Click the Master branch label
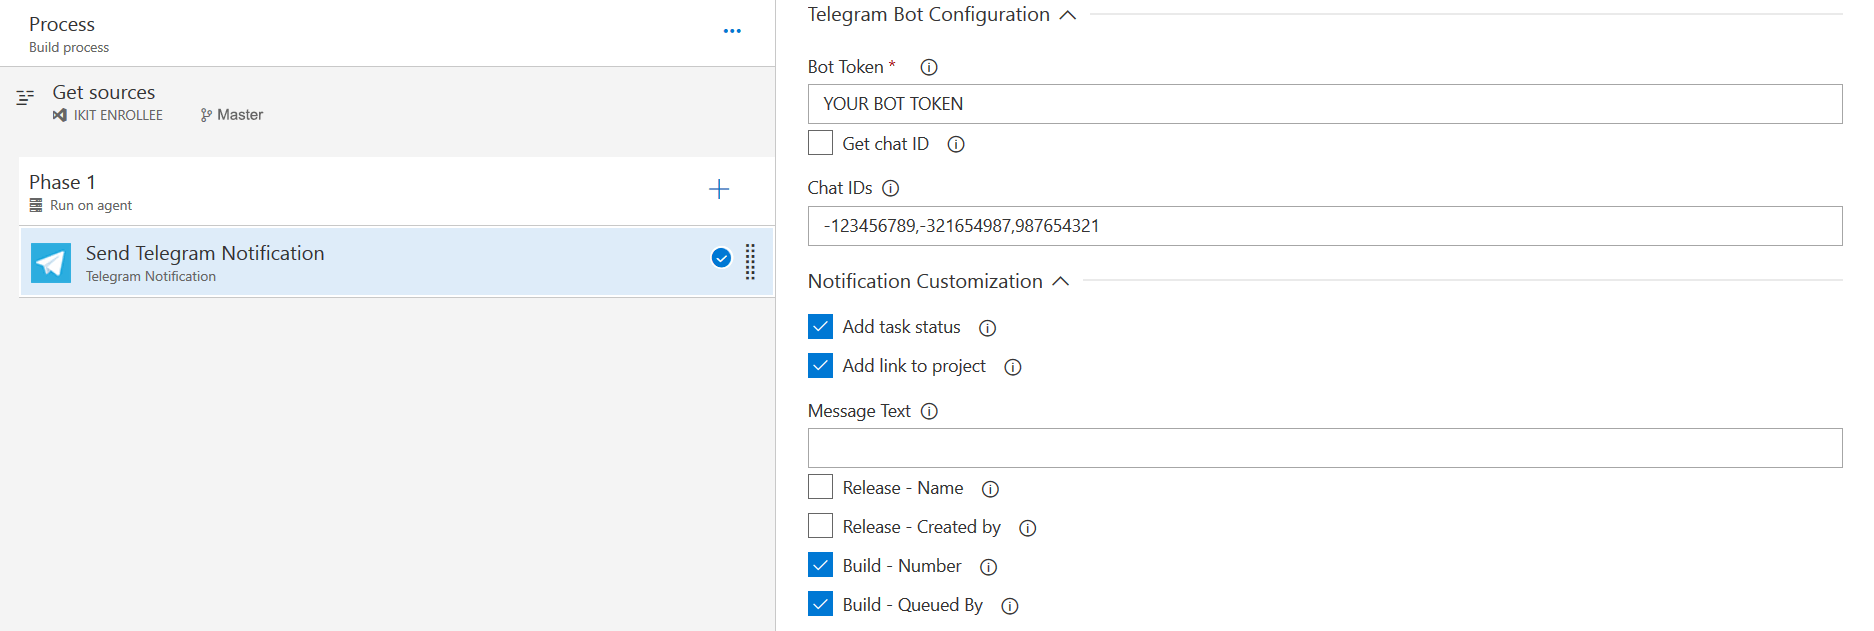1874x631 pixels. (240, 115)
